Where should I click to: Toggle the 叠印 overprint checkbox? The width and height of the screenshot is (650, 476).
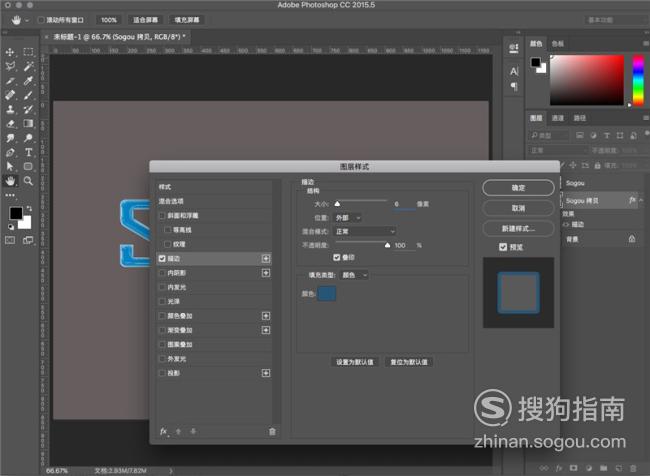(x=337, y=257)
